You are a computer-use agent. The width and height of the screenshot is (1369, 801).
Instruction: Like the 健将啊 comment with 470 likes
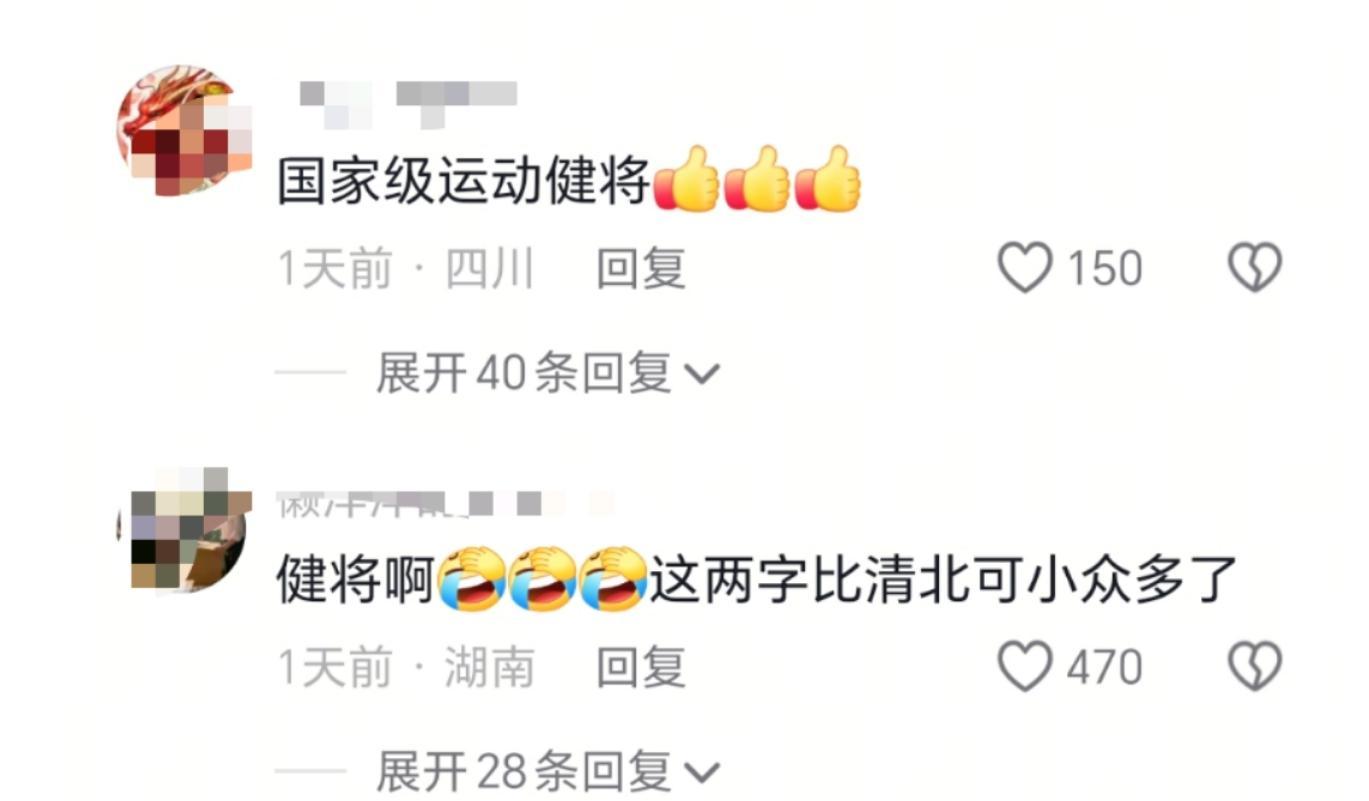coord(1026,666)
